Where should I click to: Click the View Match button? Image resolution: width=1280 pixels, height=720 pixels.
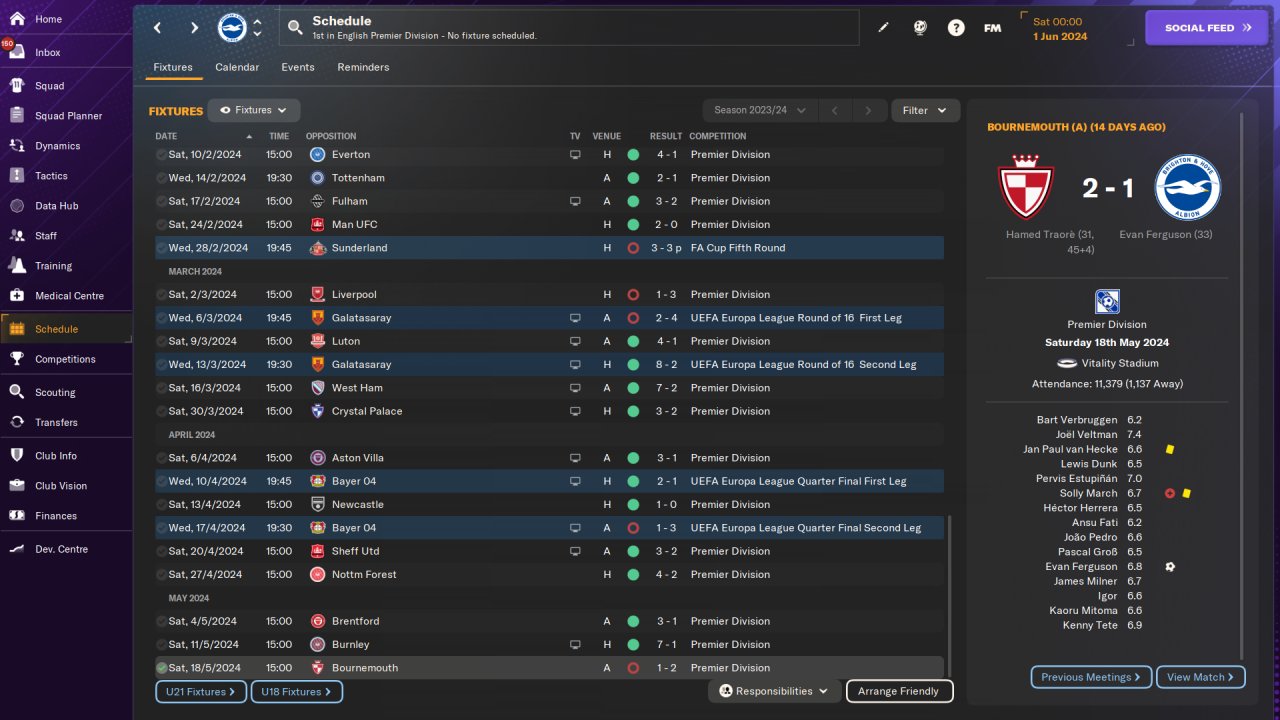pos(1201,677)
